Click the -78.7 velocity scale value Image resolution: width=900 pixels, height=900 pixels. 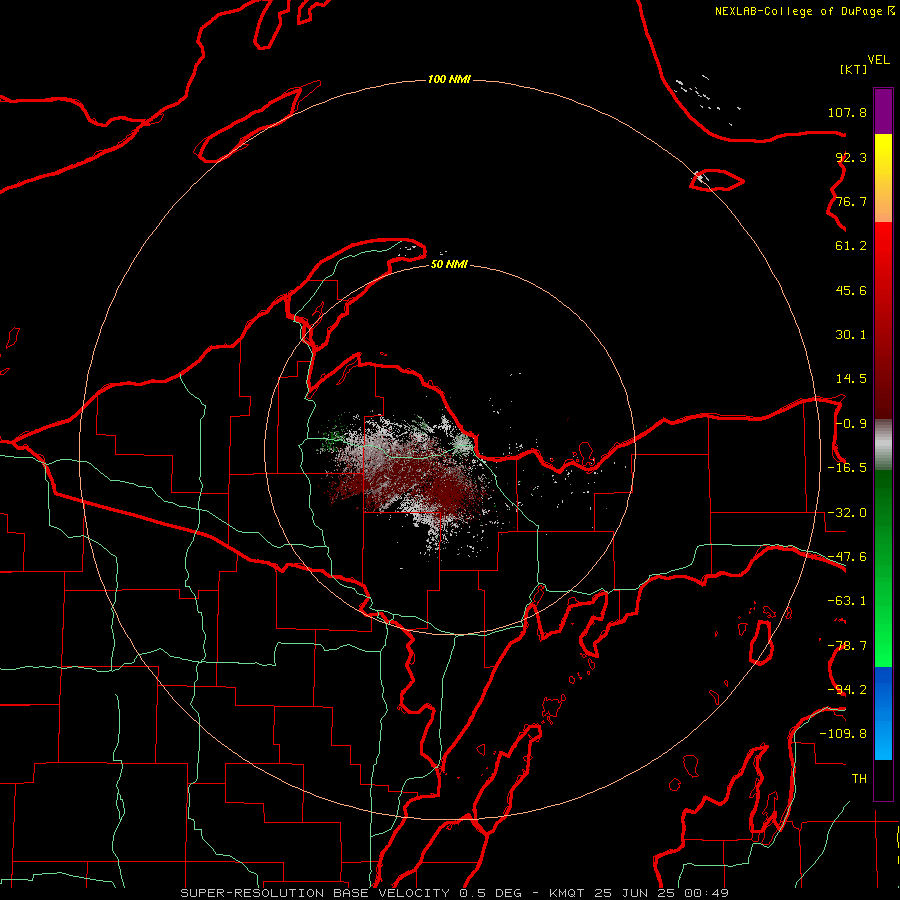point(847,646)
